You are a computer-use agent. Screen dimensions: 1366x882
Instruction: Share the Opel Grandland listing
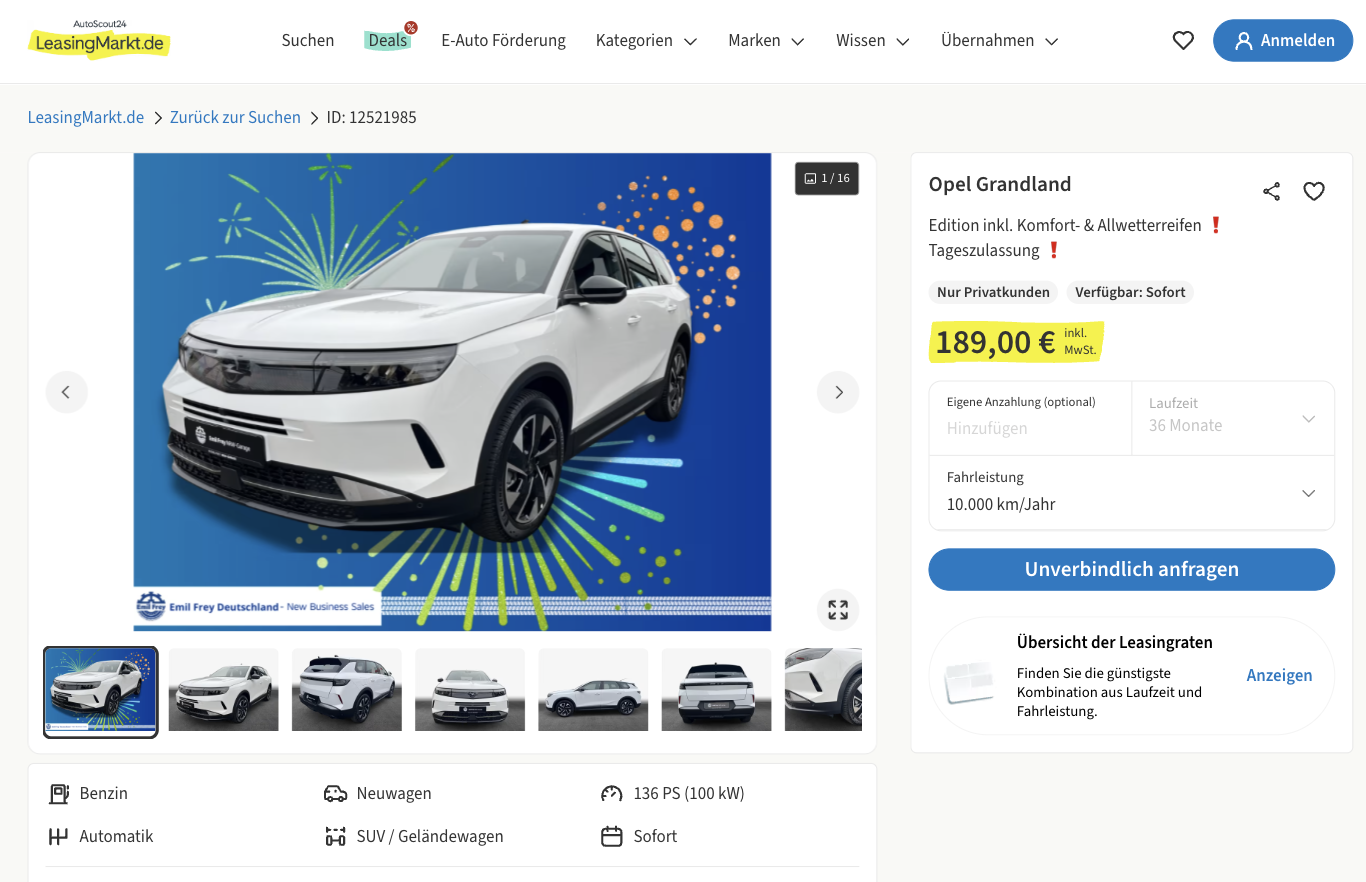tap(1271, 191)
